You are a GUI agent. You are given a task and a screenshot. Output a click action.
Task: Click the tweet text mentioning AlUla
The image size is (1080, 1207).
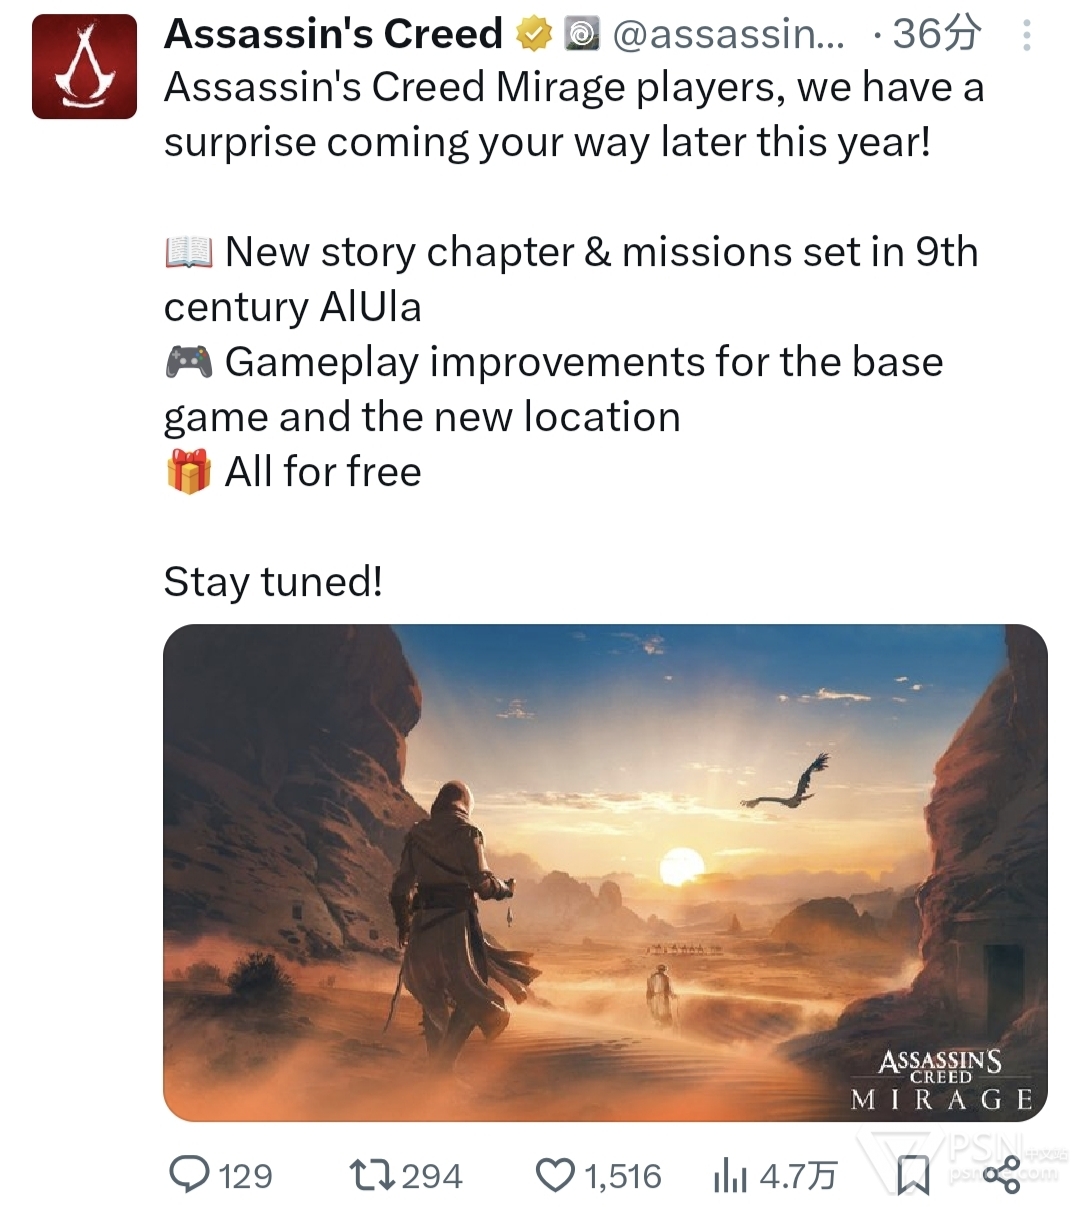(x=571, y=279)
